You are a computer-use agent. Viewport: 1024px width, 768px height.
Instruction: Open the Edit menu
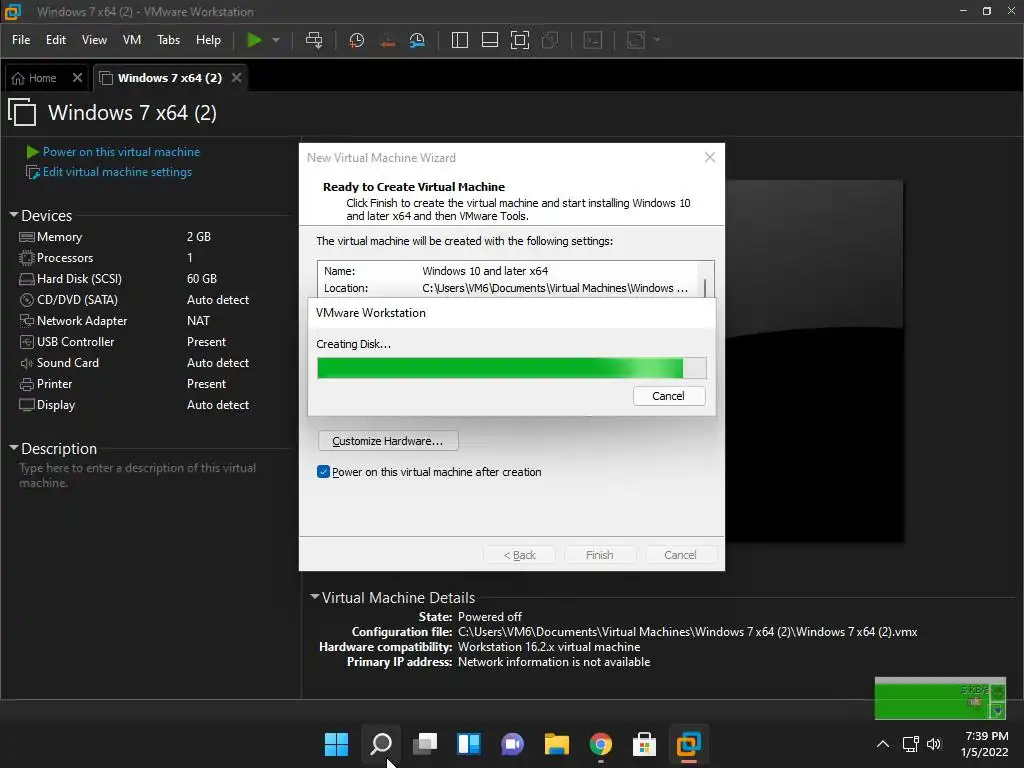click(56, 40)
